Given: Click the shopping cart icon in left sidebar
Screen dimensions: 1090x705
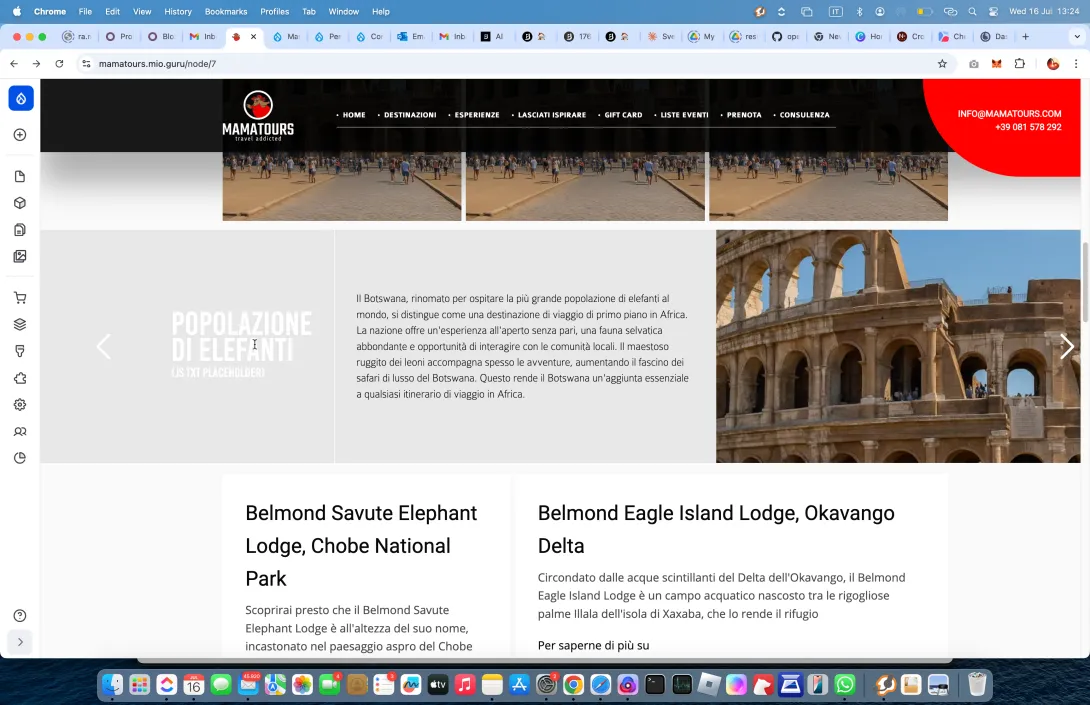Looking at the screenshot, I should click(20, 298).
